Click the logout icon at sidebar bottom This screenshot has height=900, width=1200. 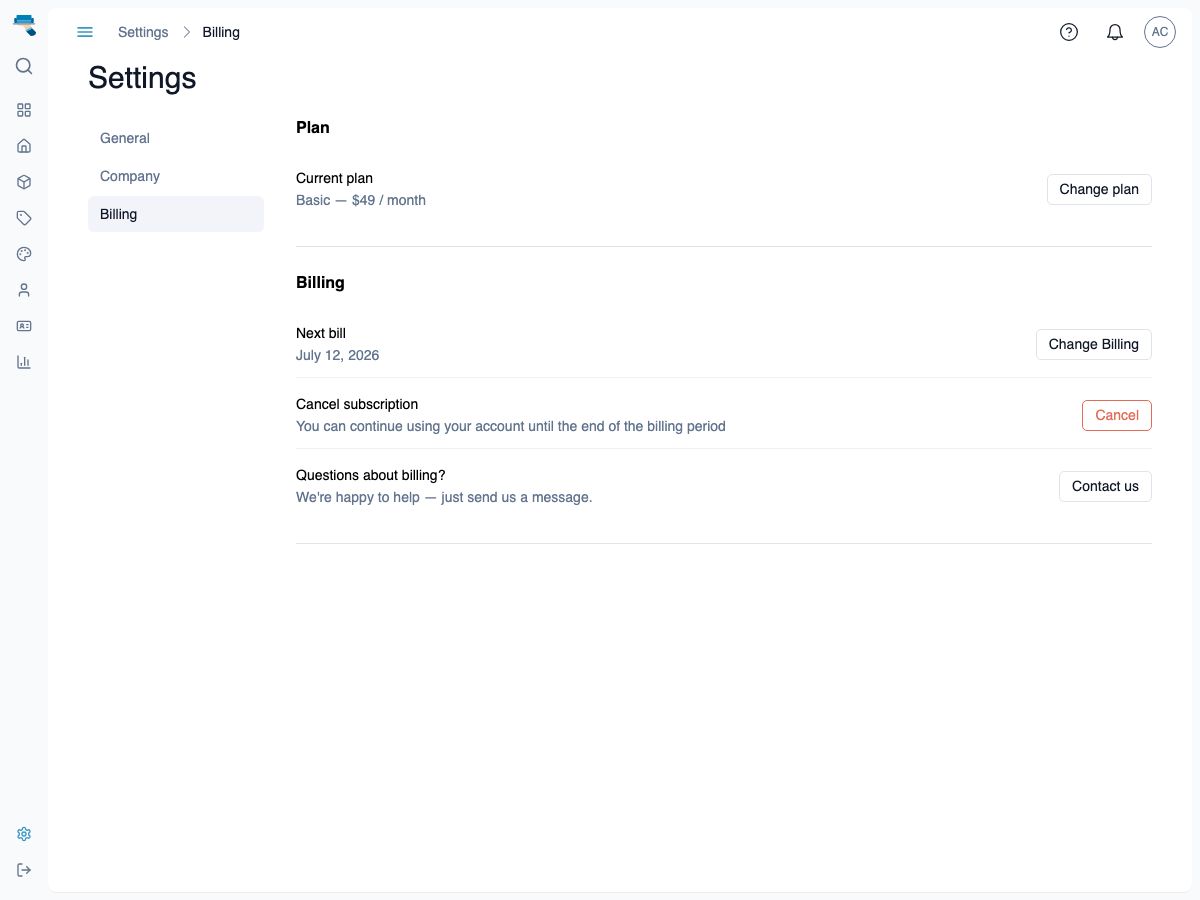[x=24, y=870]
